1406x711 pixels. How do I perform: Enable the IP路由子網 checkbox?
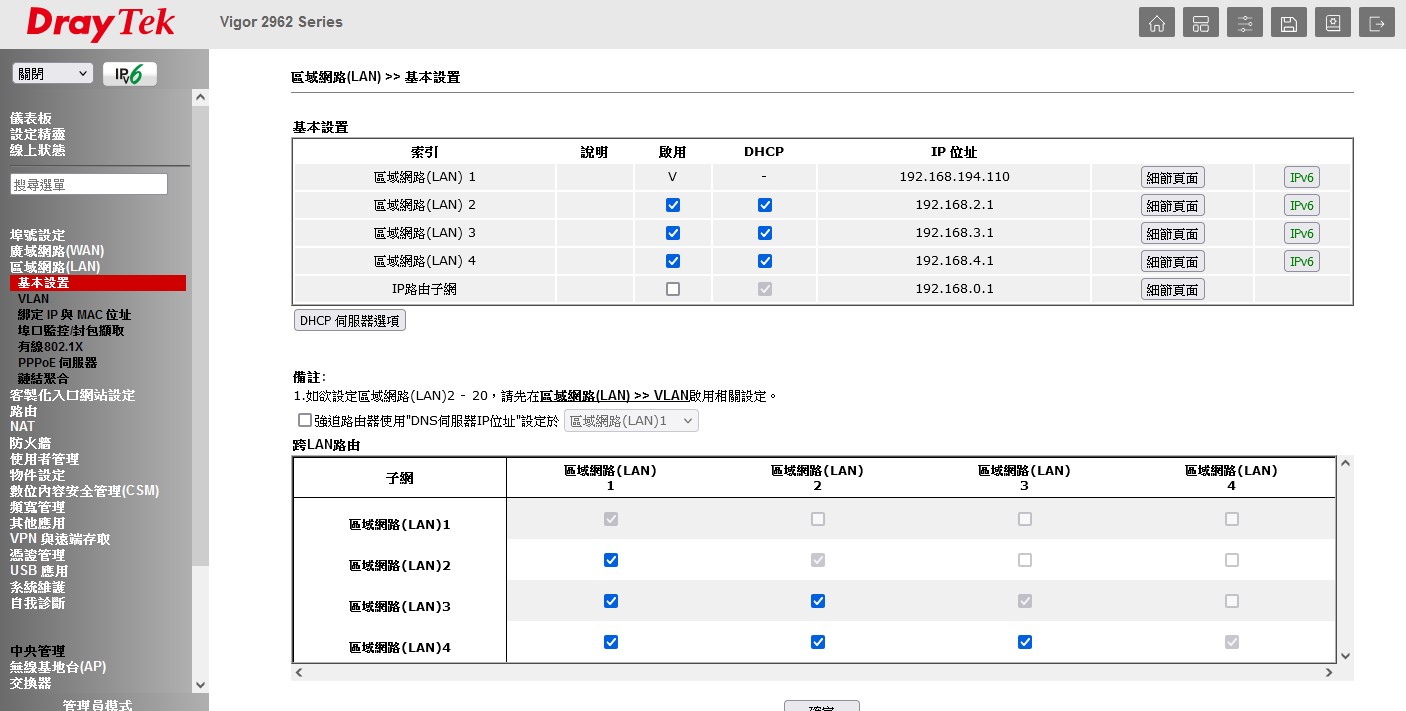[673, 289]
